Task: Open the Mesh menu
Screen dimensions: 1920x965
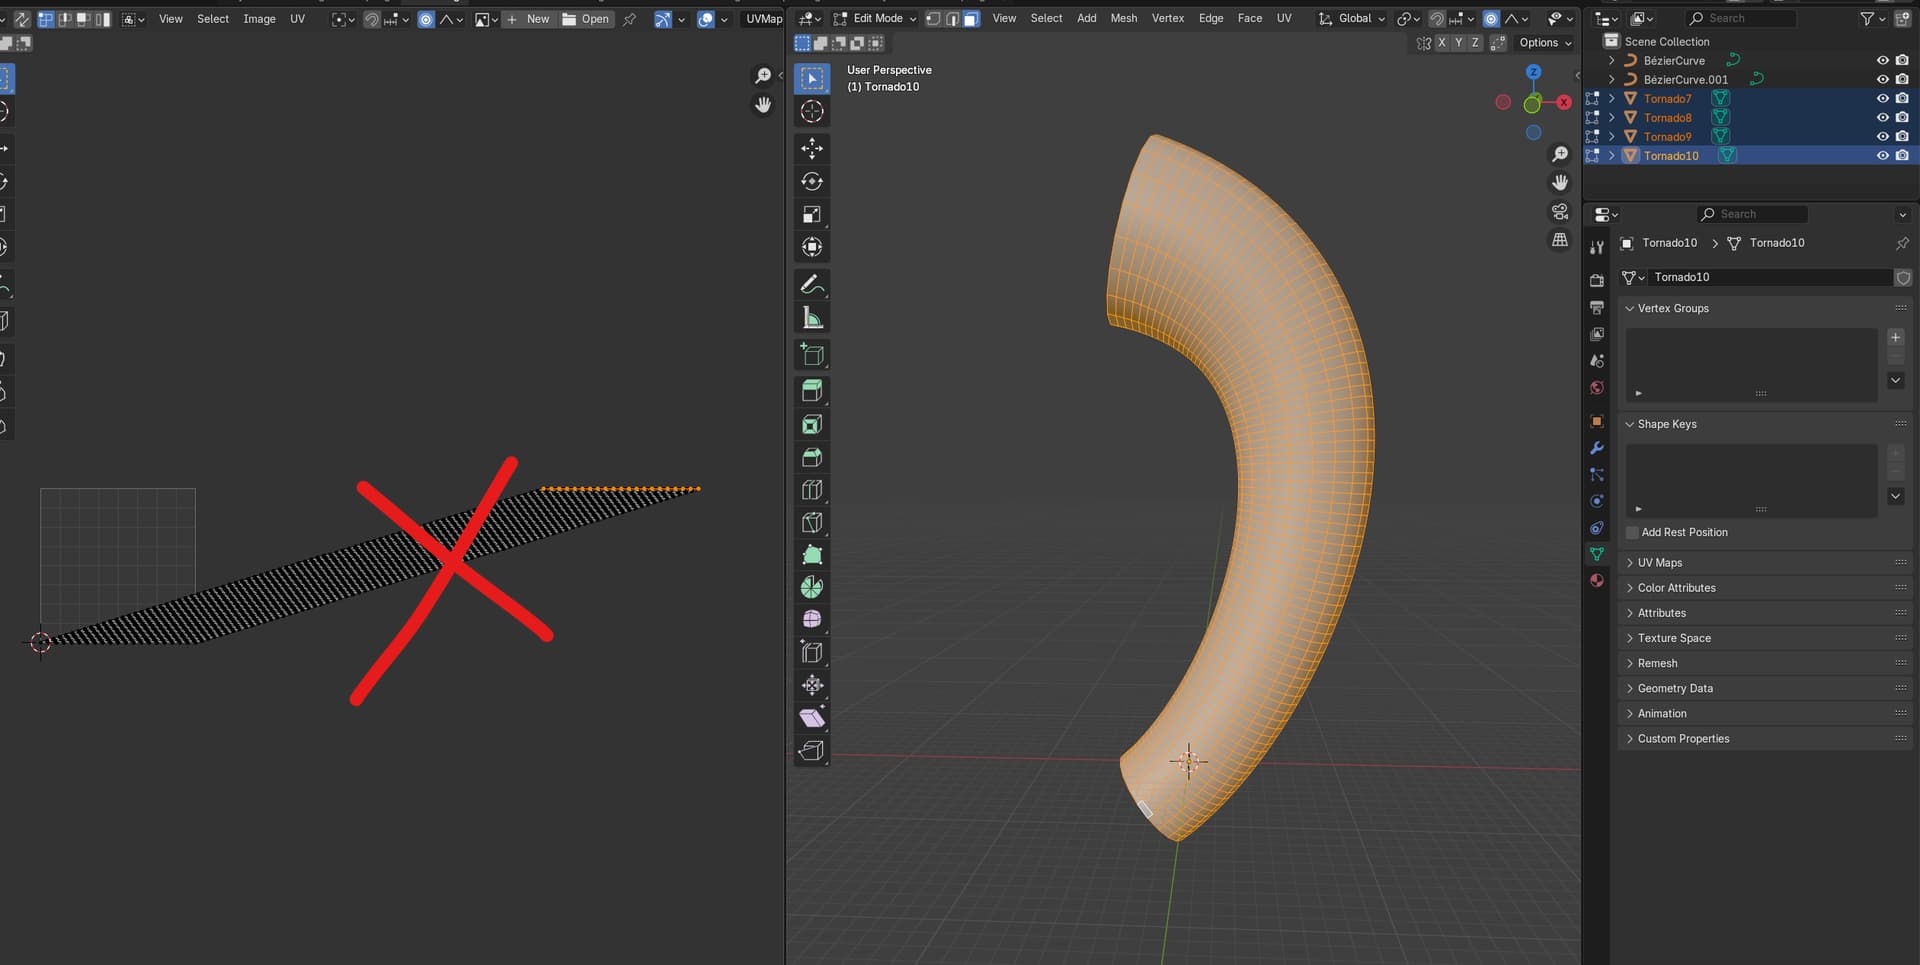Action: click(1123, 19)
